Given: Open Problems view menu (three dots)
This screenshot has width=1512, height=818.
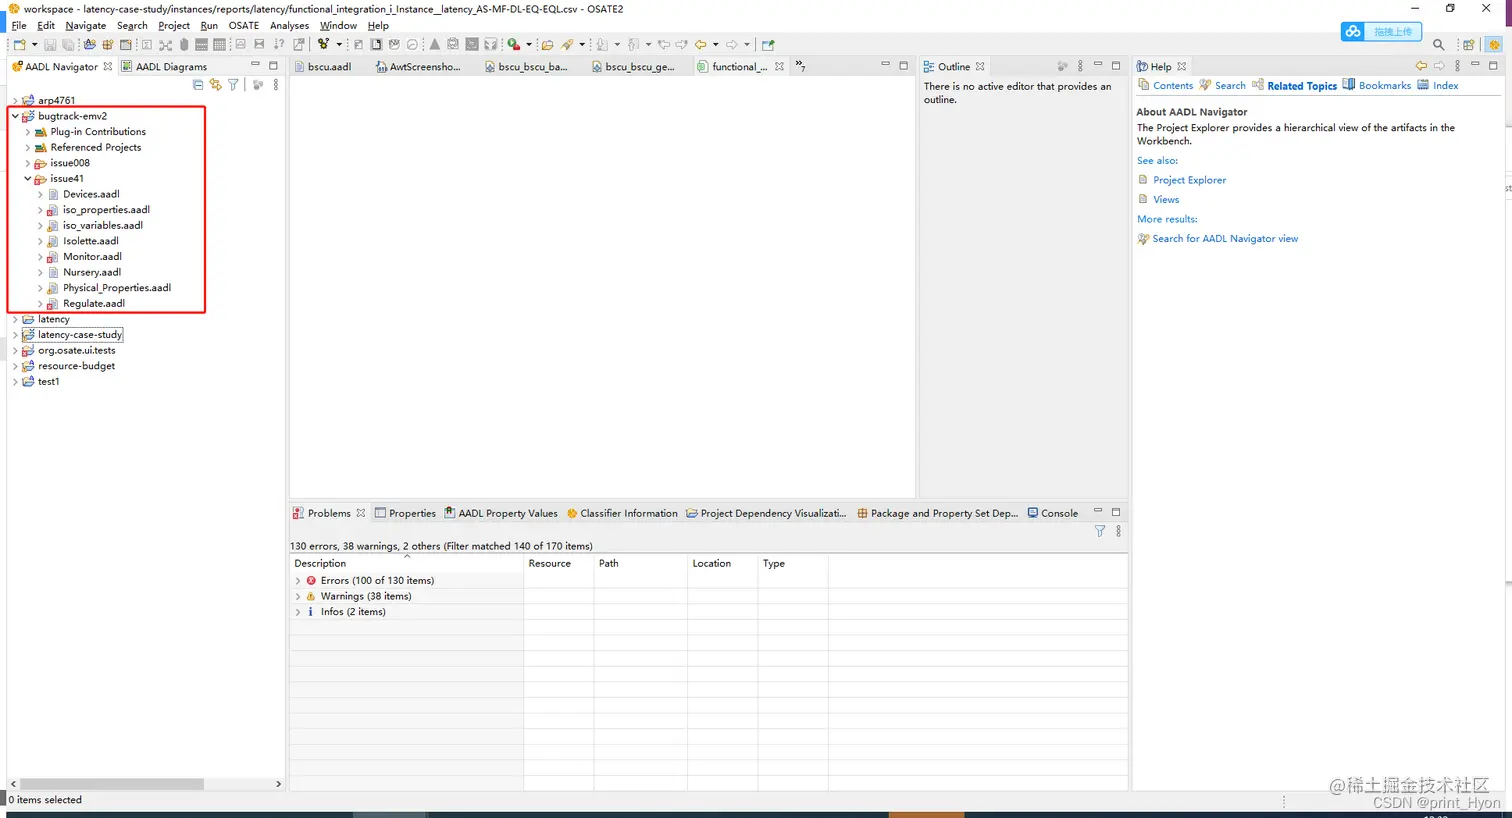Looking at the screenshot, I should (x=1118, y=531).
